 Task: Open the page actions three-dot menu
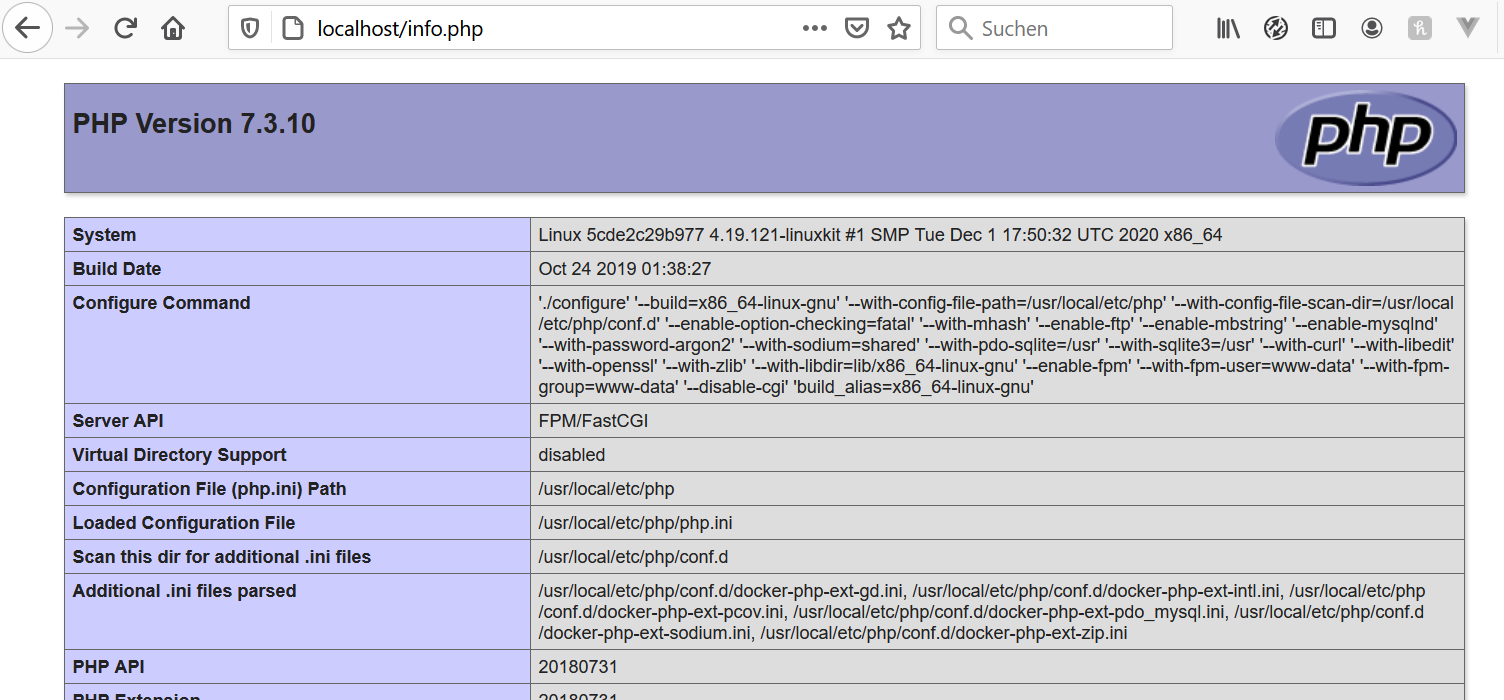815,28
